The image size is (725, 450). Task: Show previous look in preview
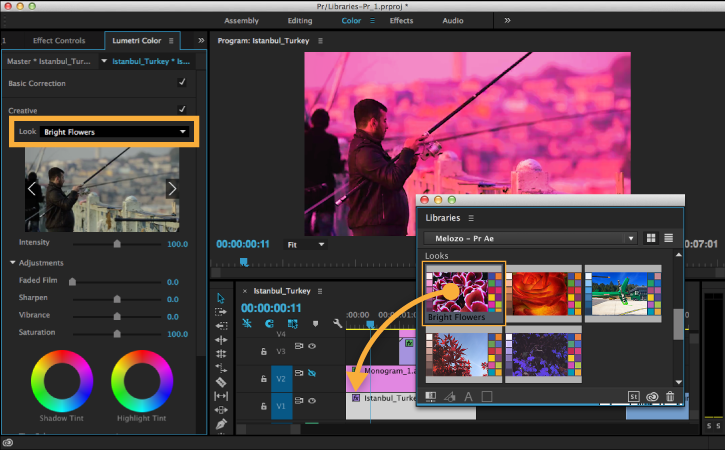[31, 189]
